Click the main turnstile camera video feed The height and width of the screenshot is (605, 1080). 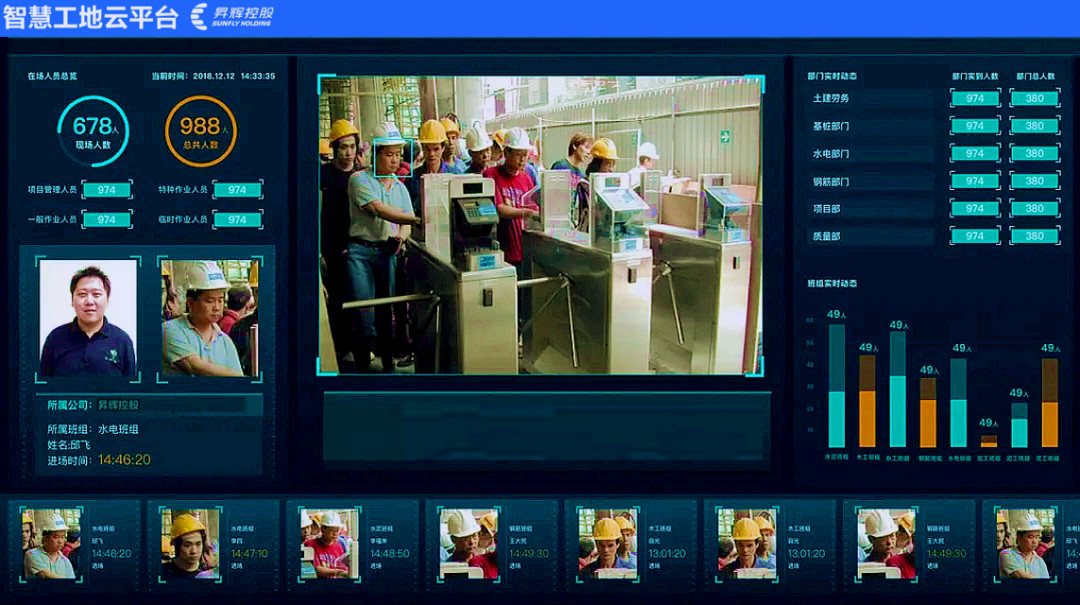click(x=540, y=225)
